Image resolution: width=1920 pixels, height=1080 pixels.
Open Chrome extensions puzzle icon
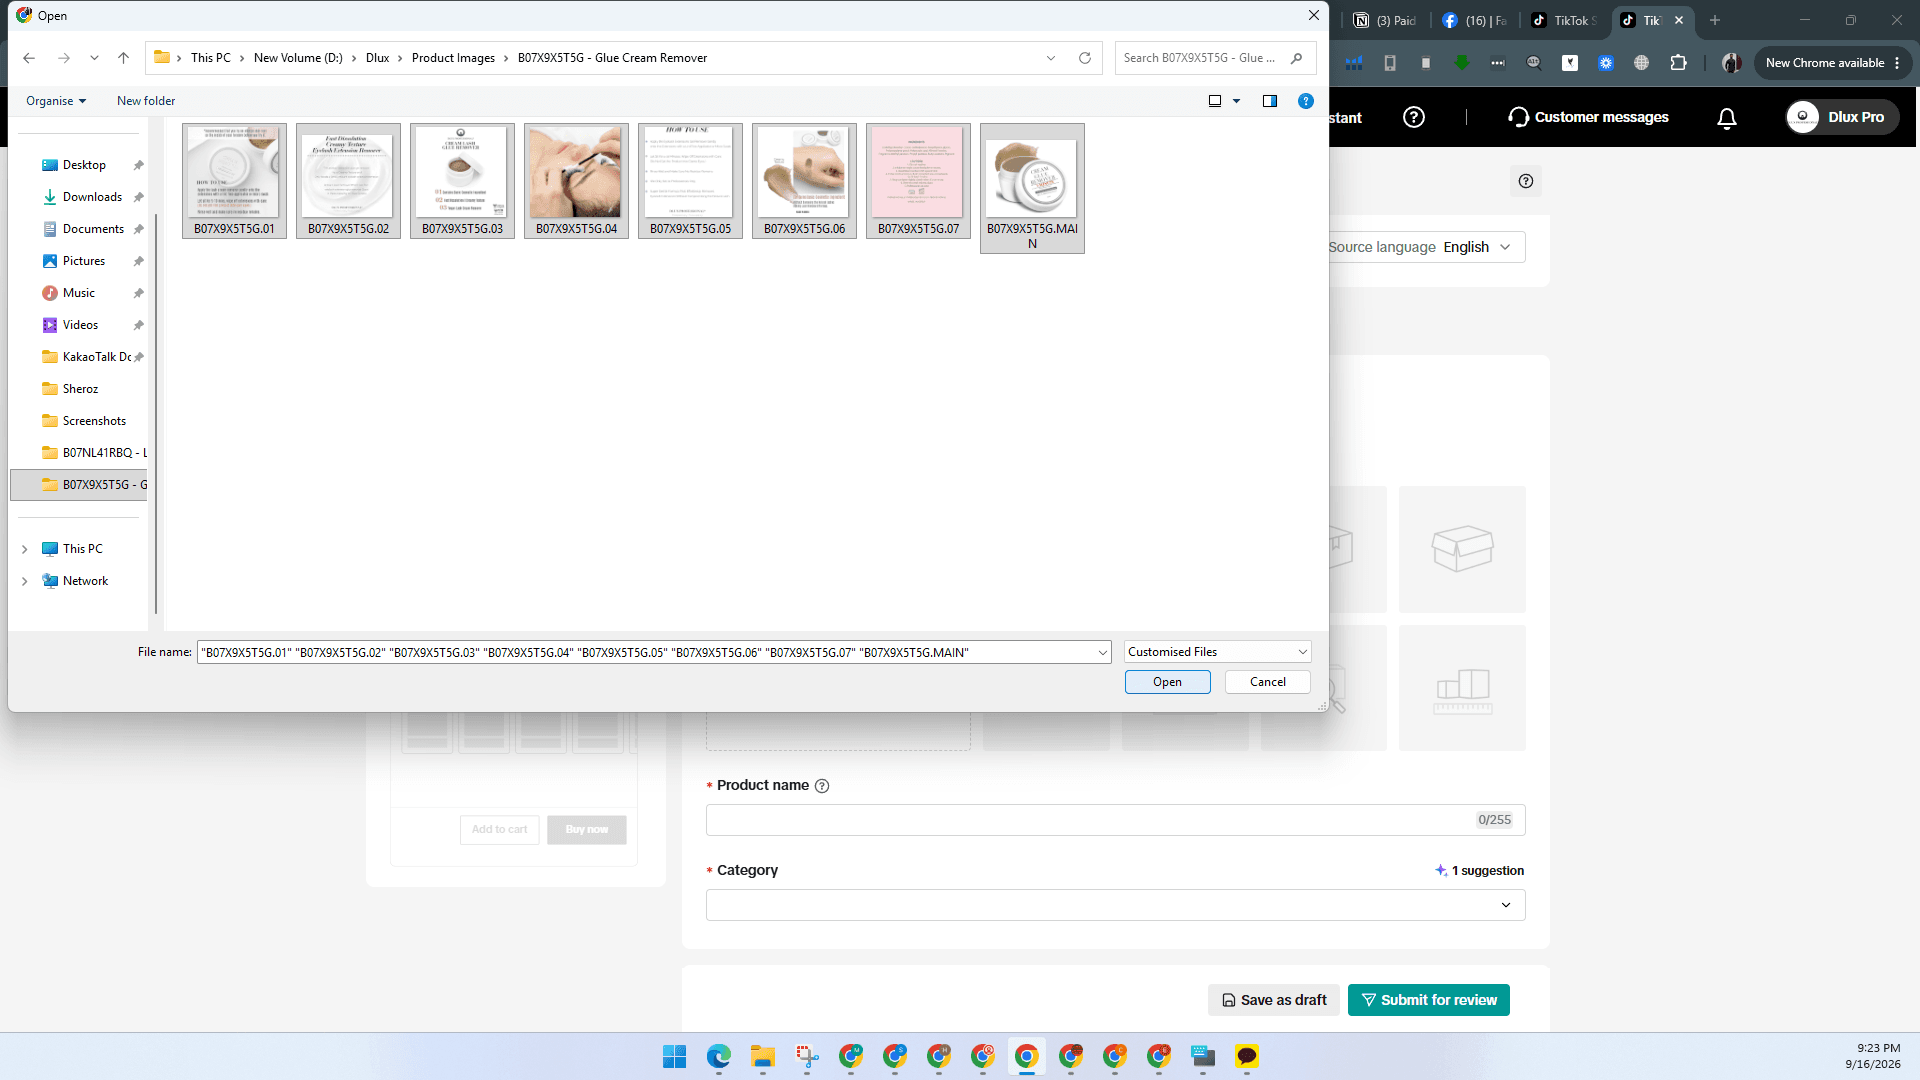[1678, 63]
